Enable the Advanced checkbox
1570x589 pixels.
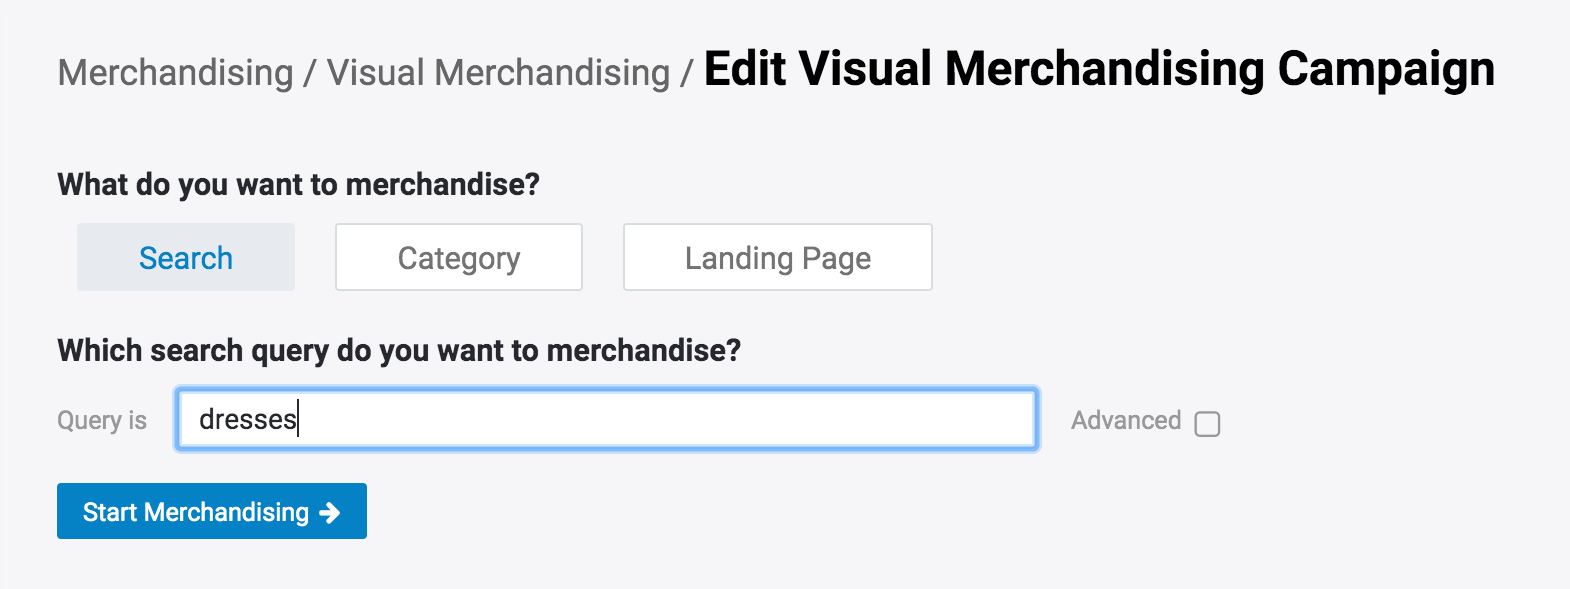[x=1207, y=423]
